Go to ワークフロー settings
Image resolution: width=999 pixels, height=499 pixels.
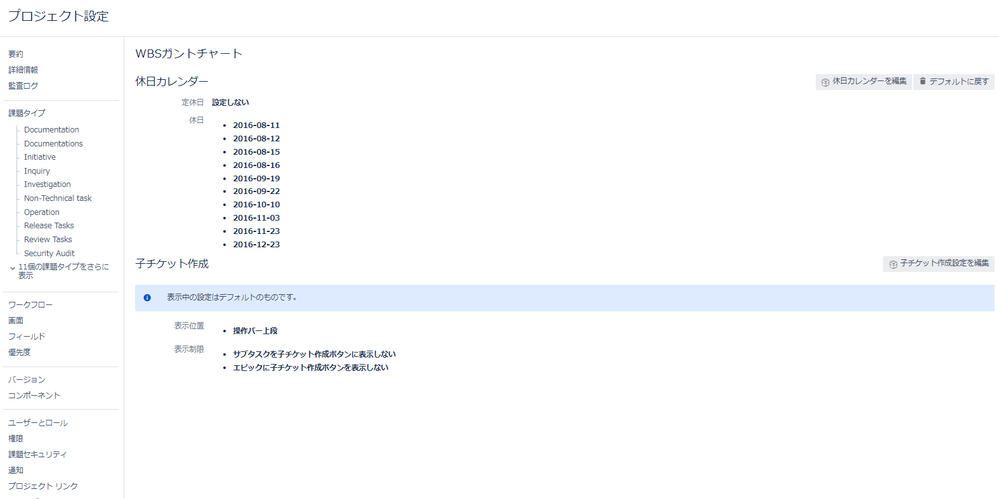tap(30, 304)
